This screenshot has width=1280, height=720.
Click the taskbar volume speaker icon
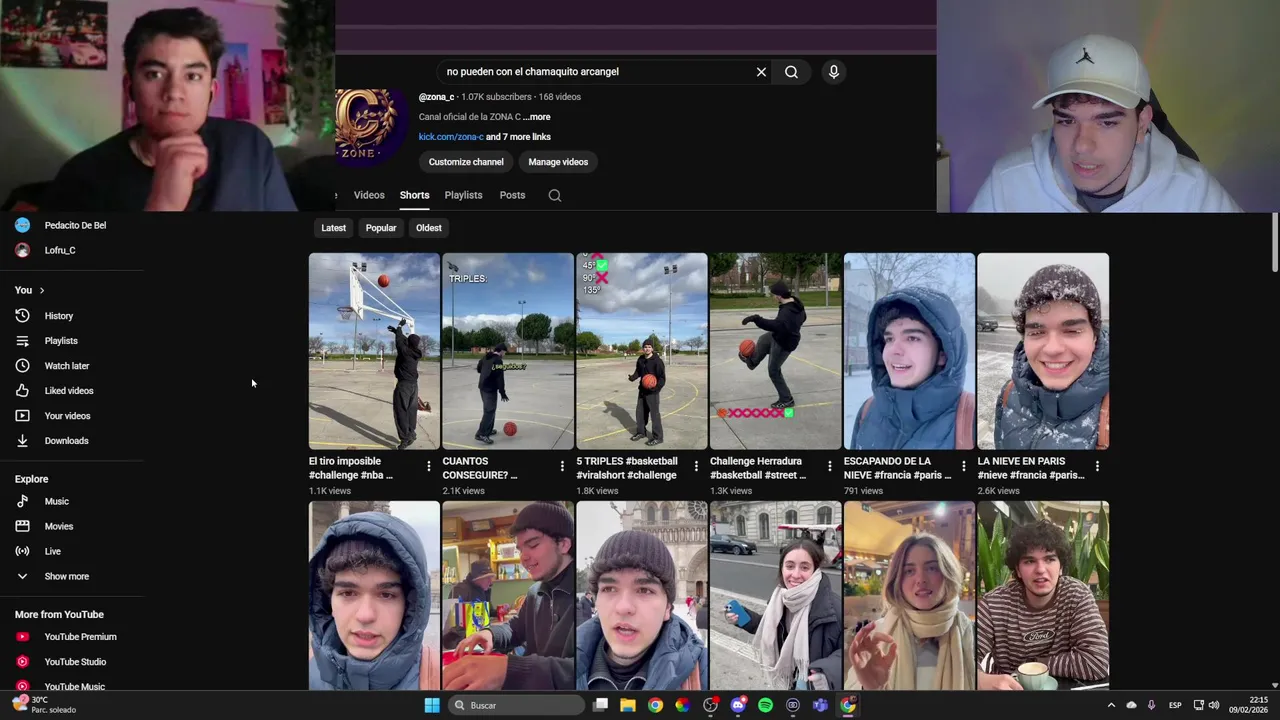[1214, 705]
